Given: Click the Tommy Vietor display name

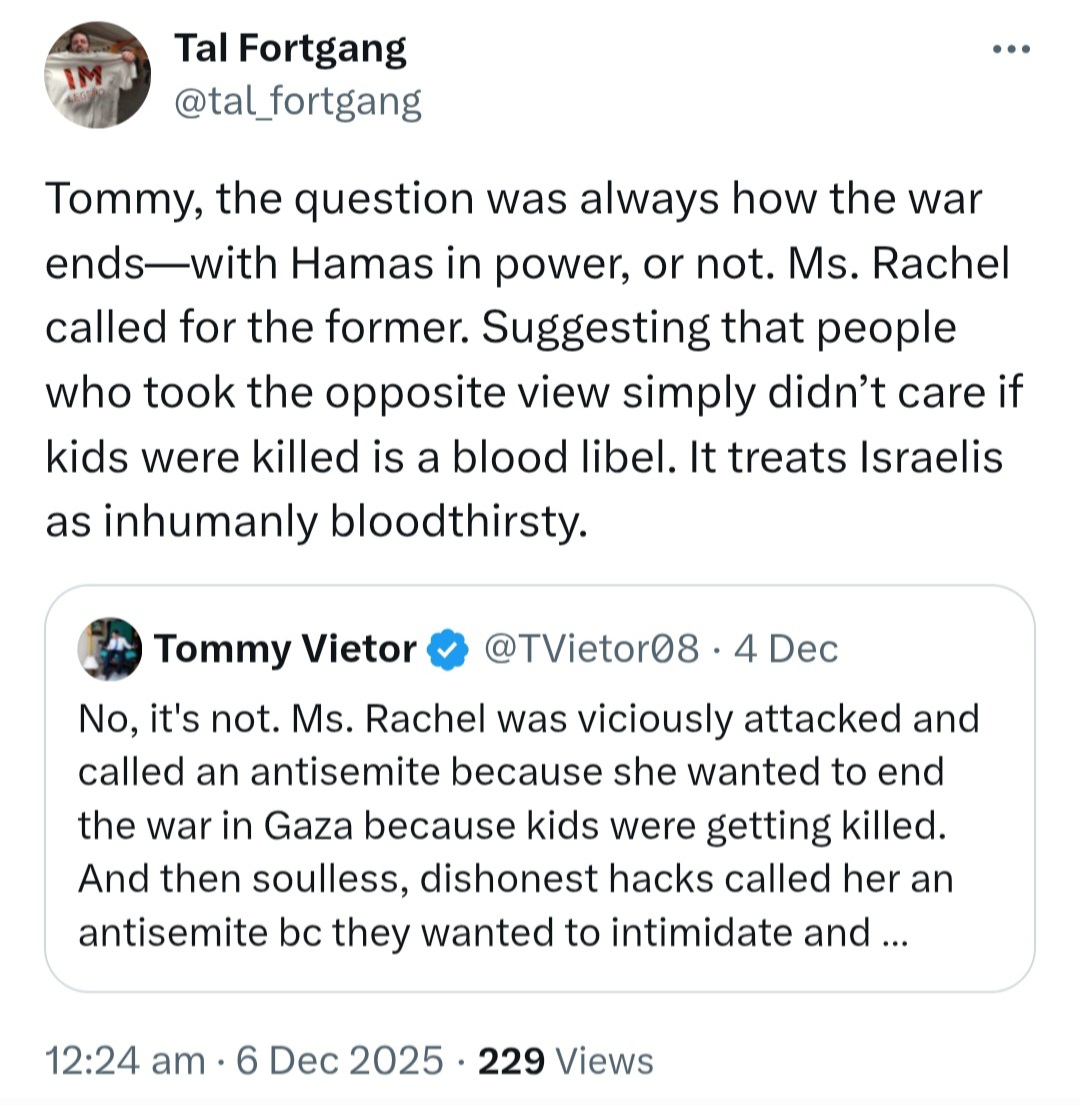Looking at the screenshot, I should [x=285, y=648].
